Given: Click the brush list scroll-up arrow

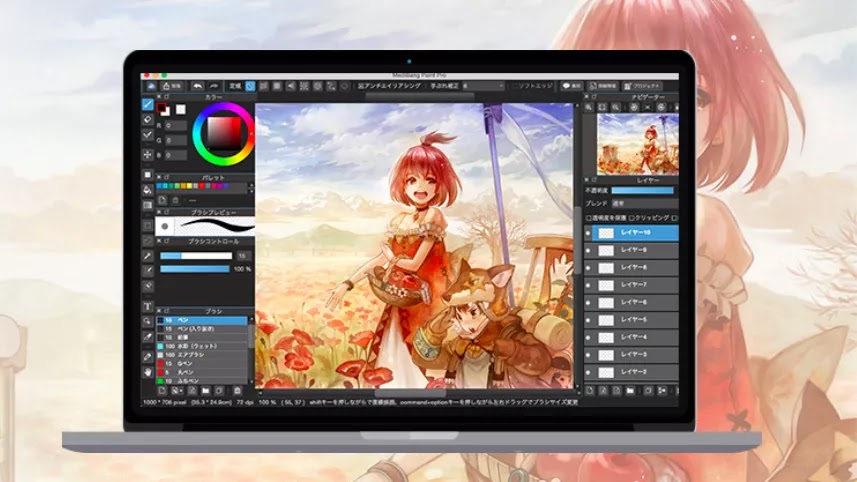Looking at the screenshot, I should pyautogui.click(x=251, y=319).
